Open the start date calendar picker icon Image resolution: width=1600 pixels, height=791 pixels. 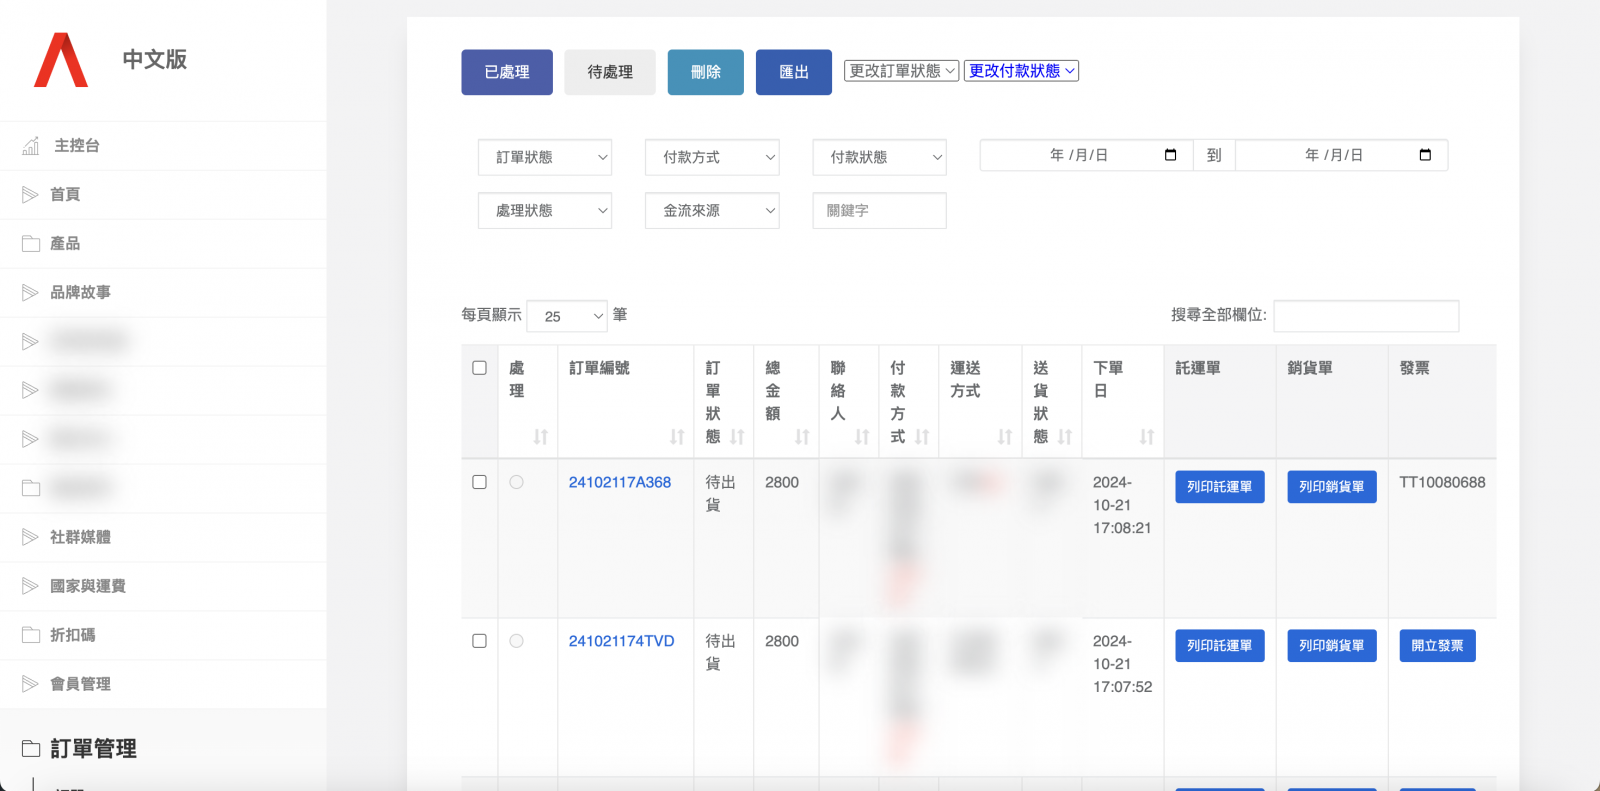click(x=1170, y=155)
